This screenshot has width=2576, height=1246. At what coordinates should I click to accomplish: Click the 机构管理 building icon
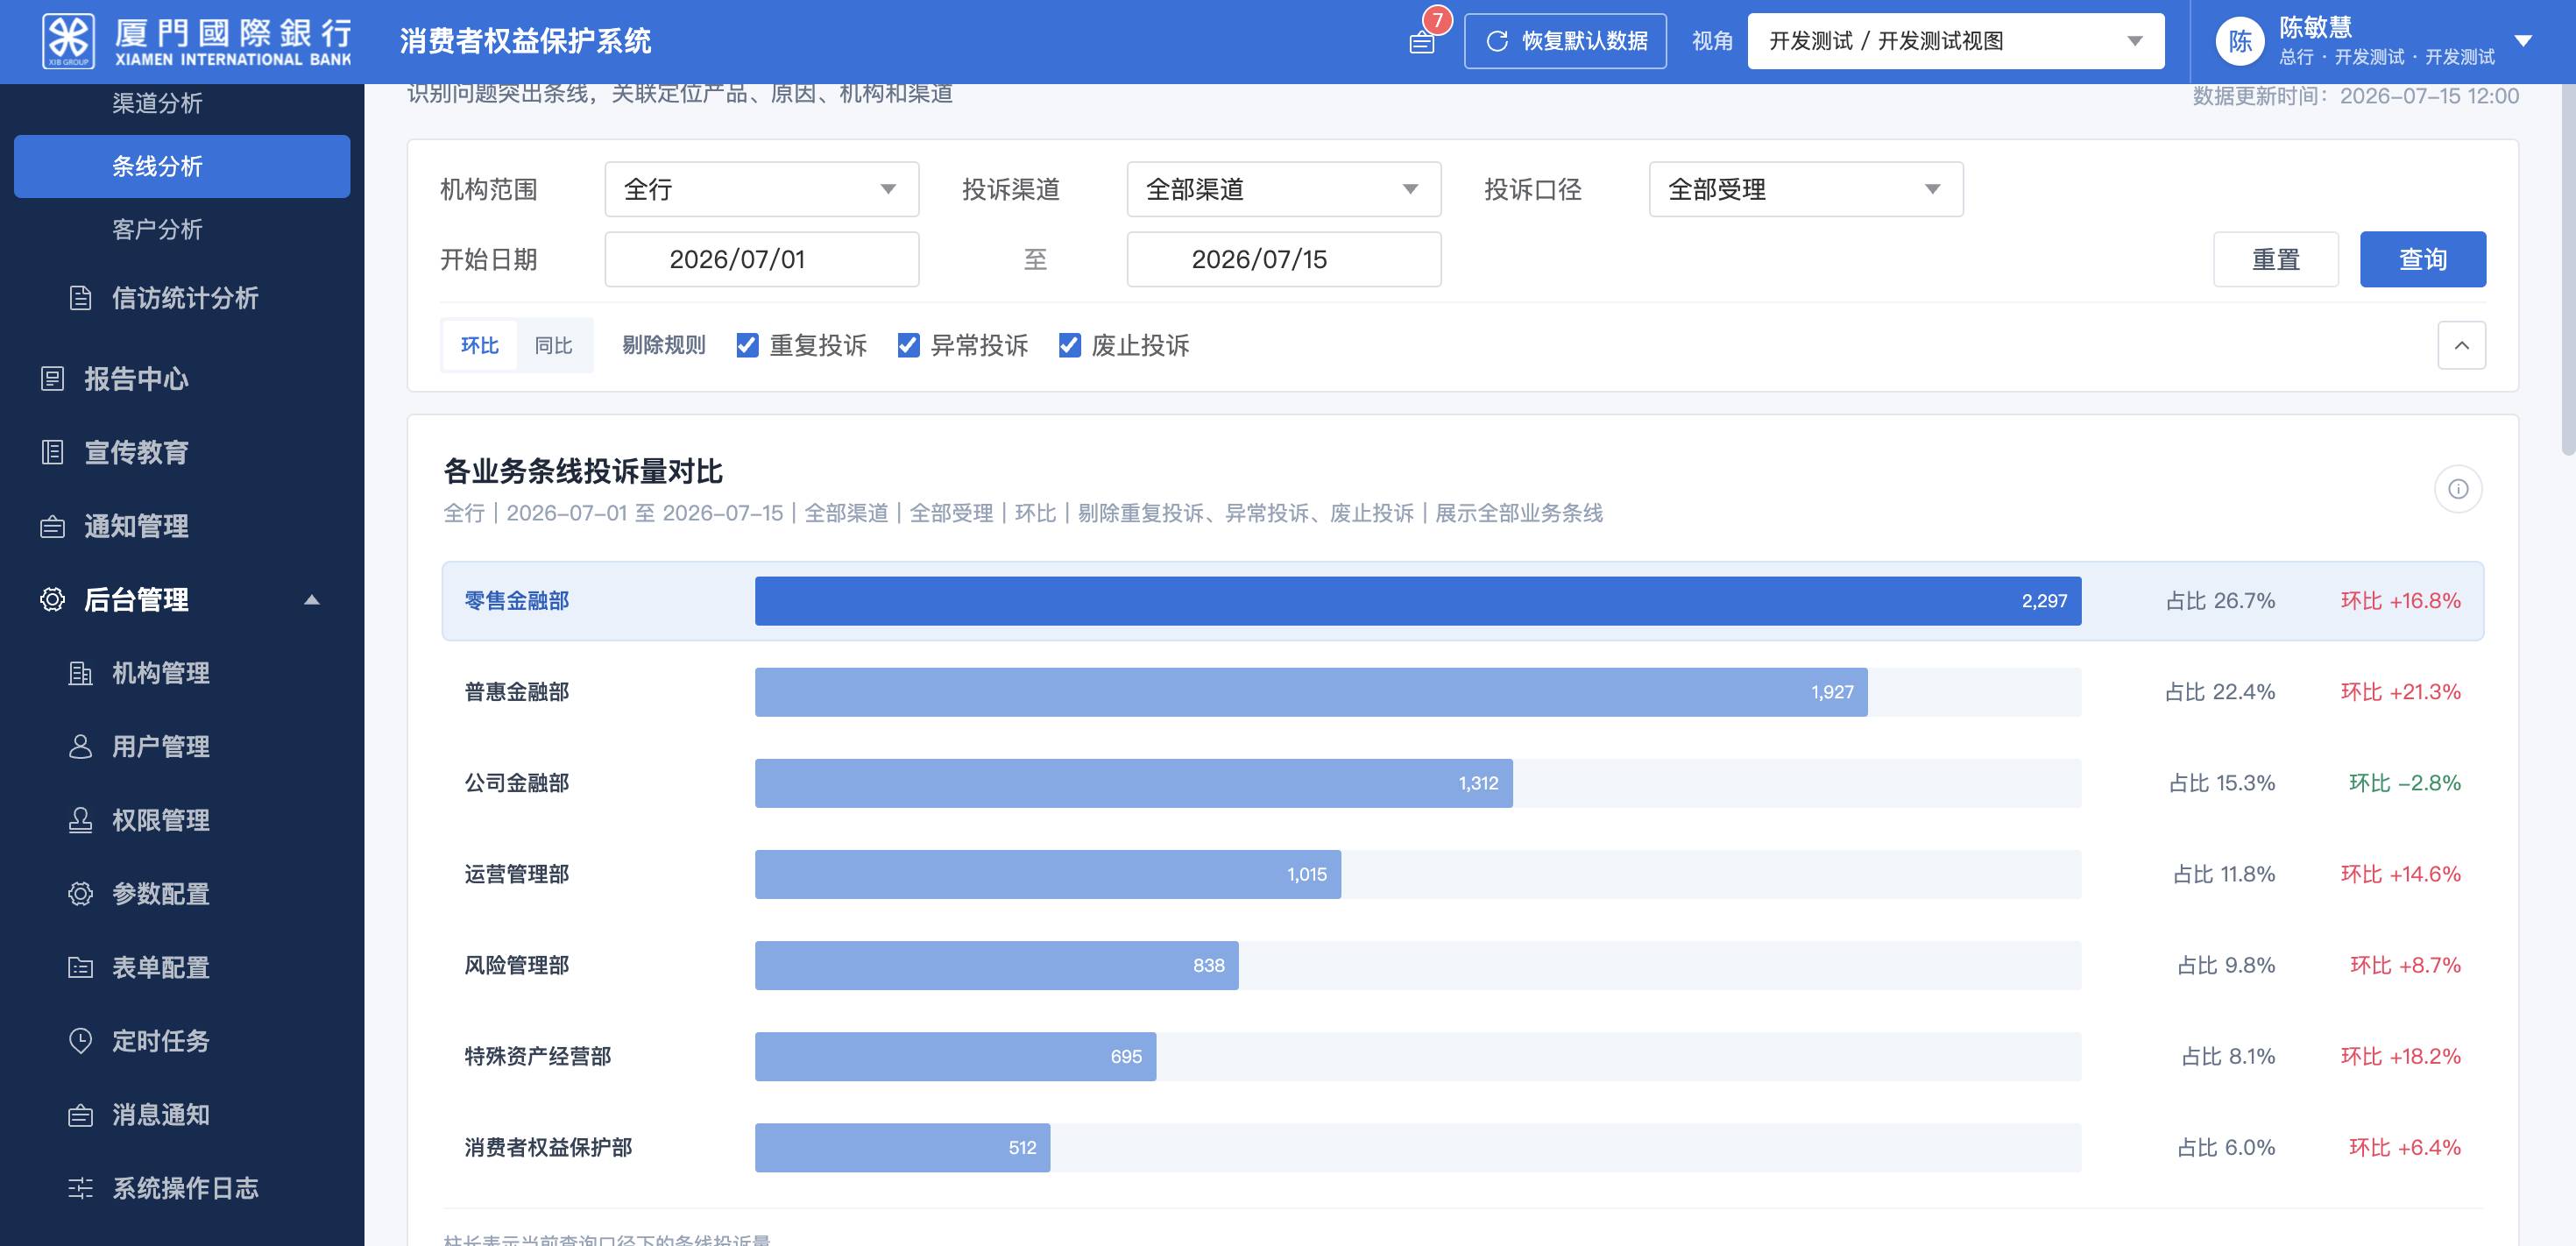[81, 673]
